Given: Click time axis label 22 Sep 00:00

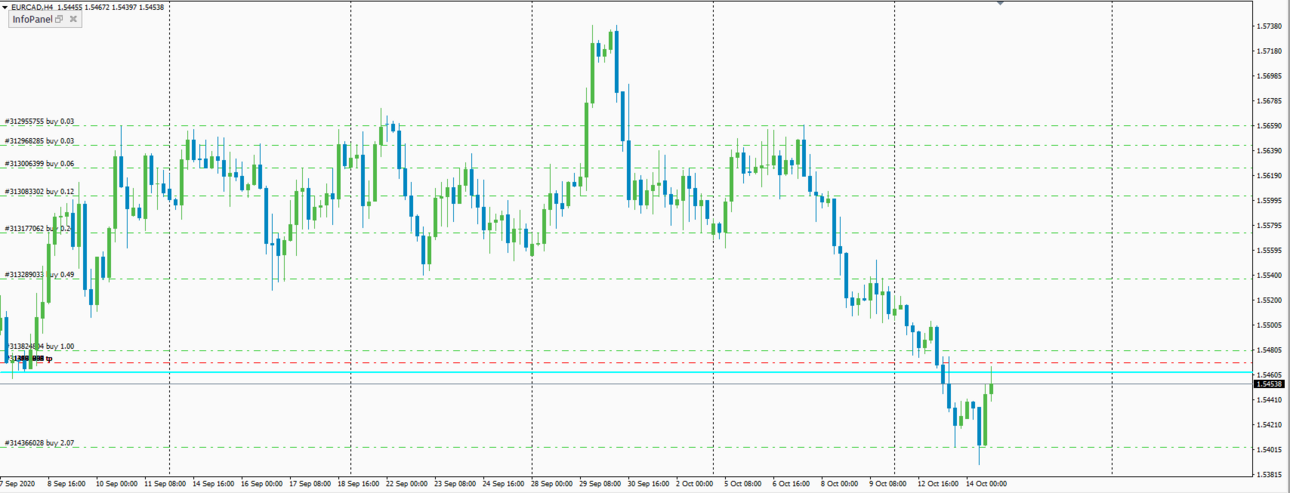Looking at the screenshot, I should pos(407,484).
